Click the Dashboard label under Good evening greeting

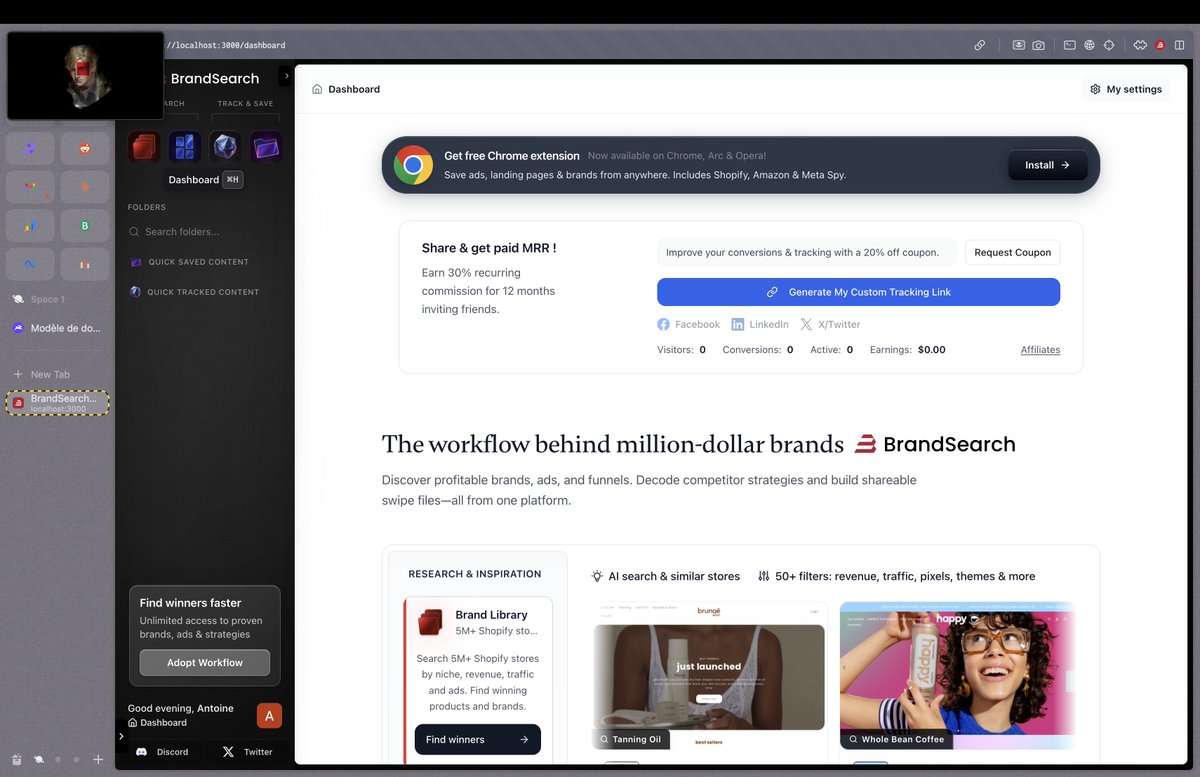click(163, 722)
